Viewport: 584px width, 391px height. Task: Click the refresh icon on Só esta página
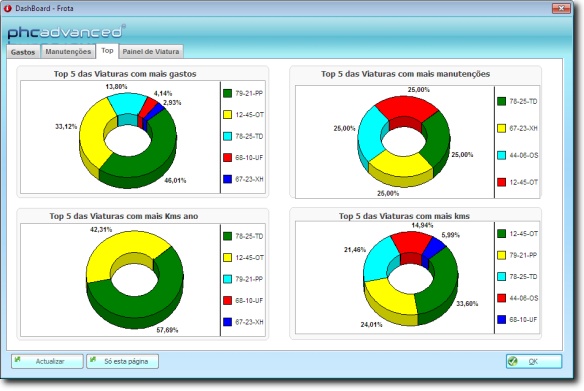point(93,360)
